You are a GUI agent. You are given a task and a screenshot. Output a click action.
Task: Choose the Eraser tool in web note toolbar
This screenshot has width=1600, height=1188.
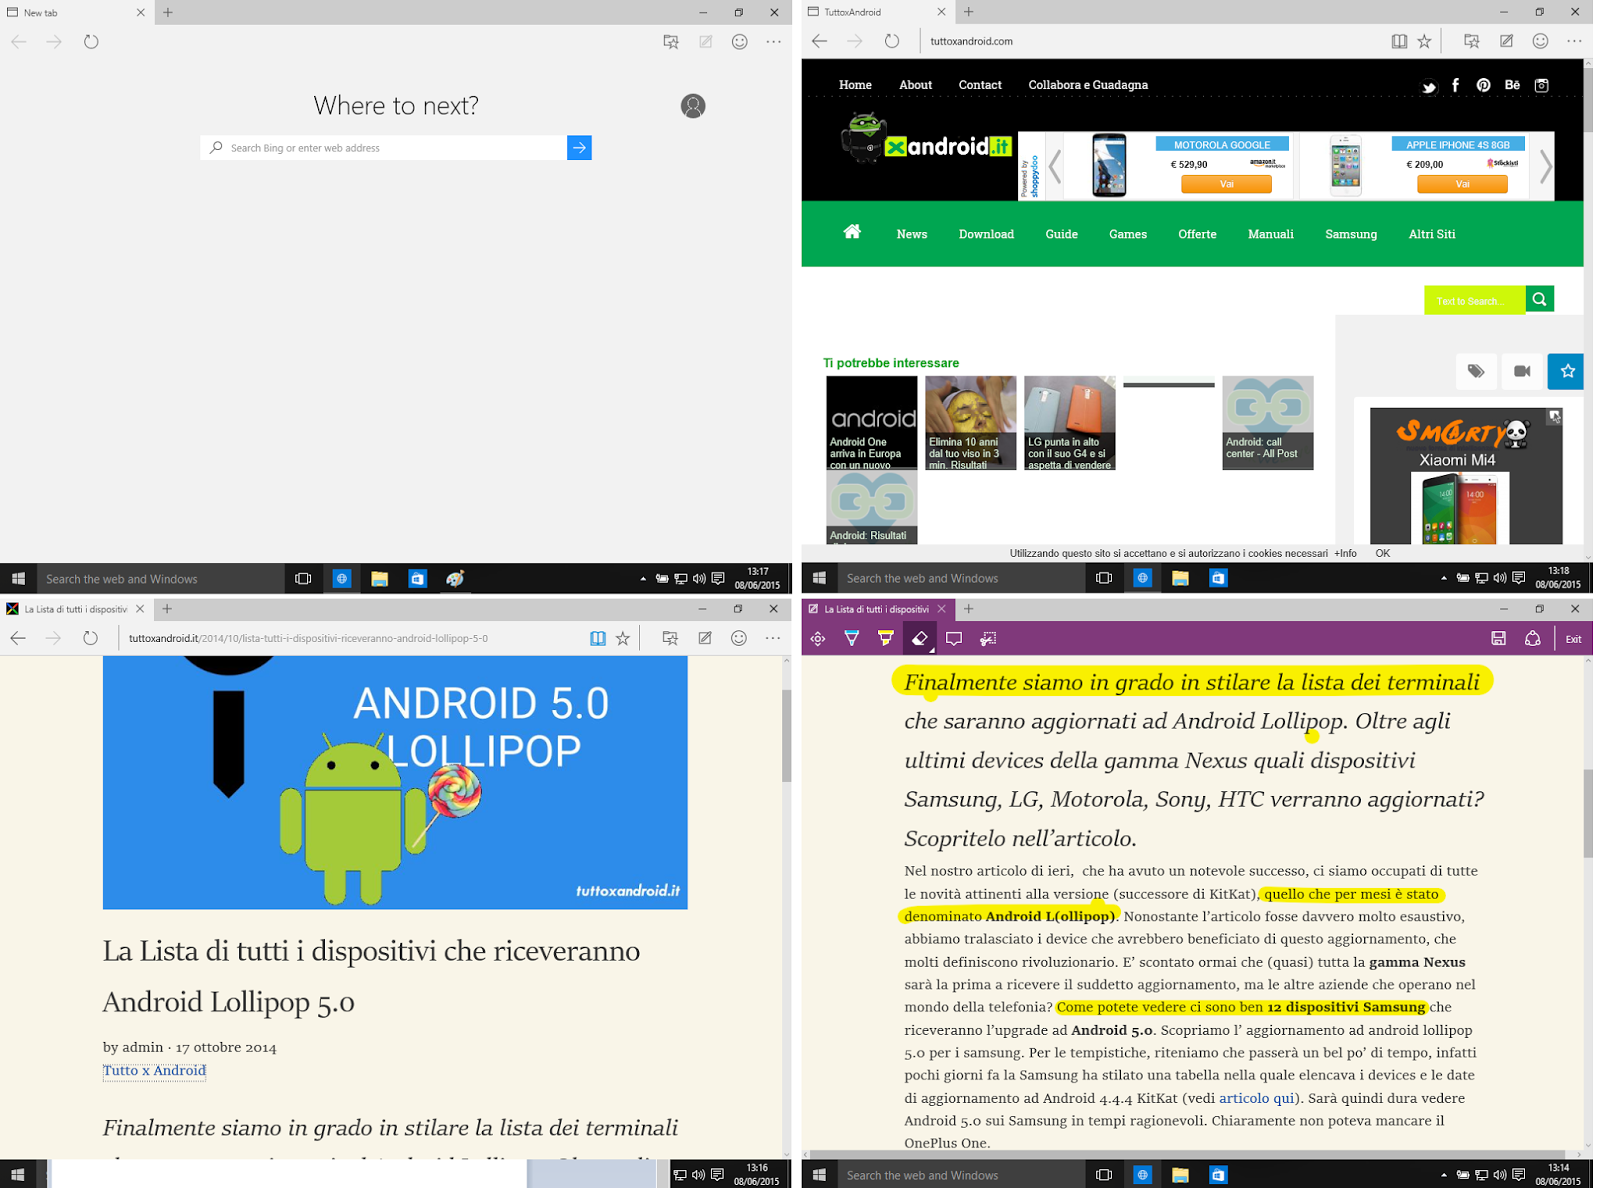pyautogui.click(x=920, y=638)
